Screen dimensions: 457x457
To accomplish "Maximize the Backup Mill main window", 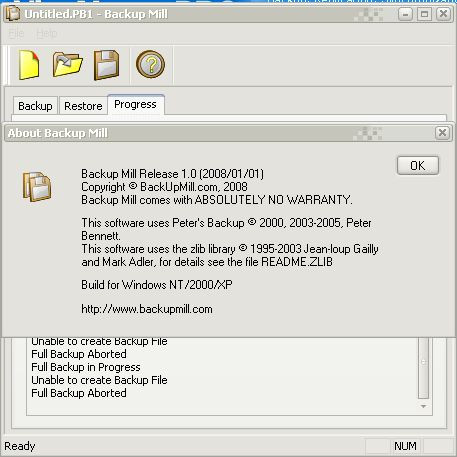I will click(424, 14).
